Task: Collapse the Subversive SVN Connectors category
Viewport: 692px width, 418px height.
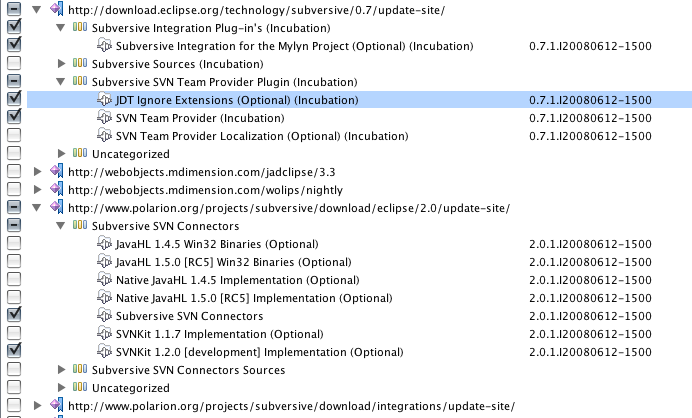Action: [x=60, y=226]
